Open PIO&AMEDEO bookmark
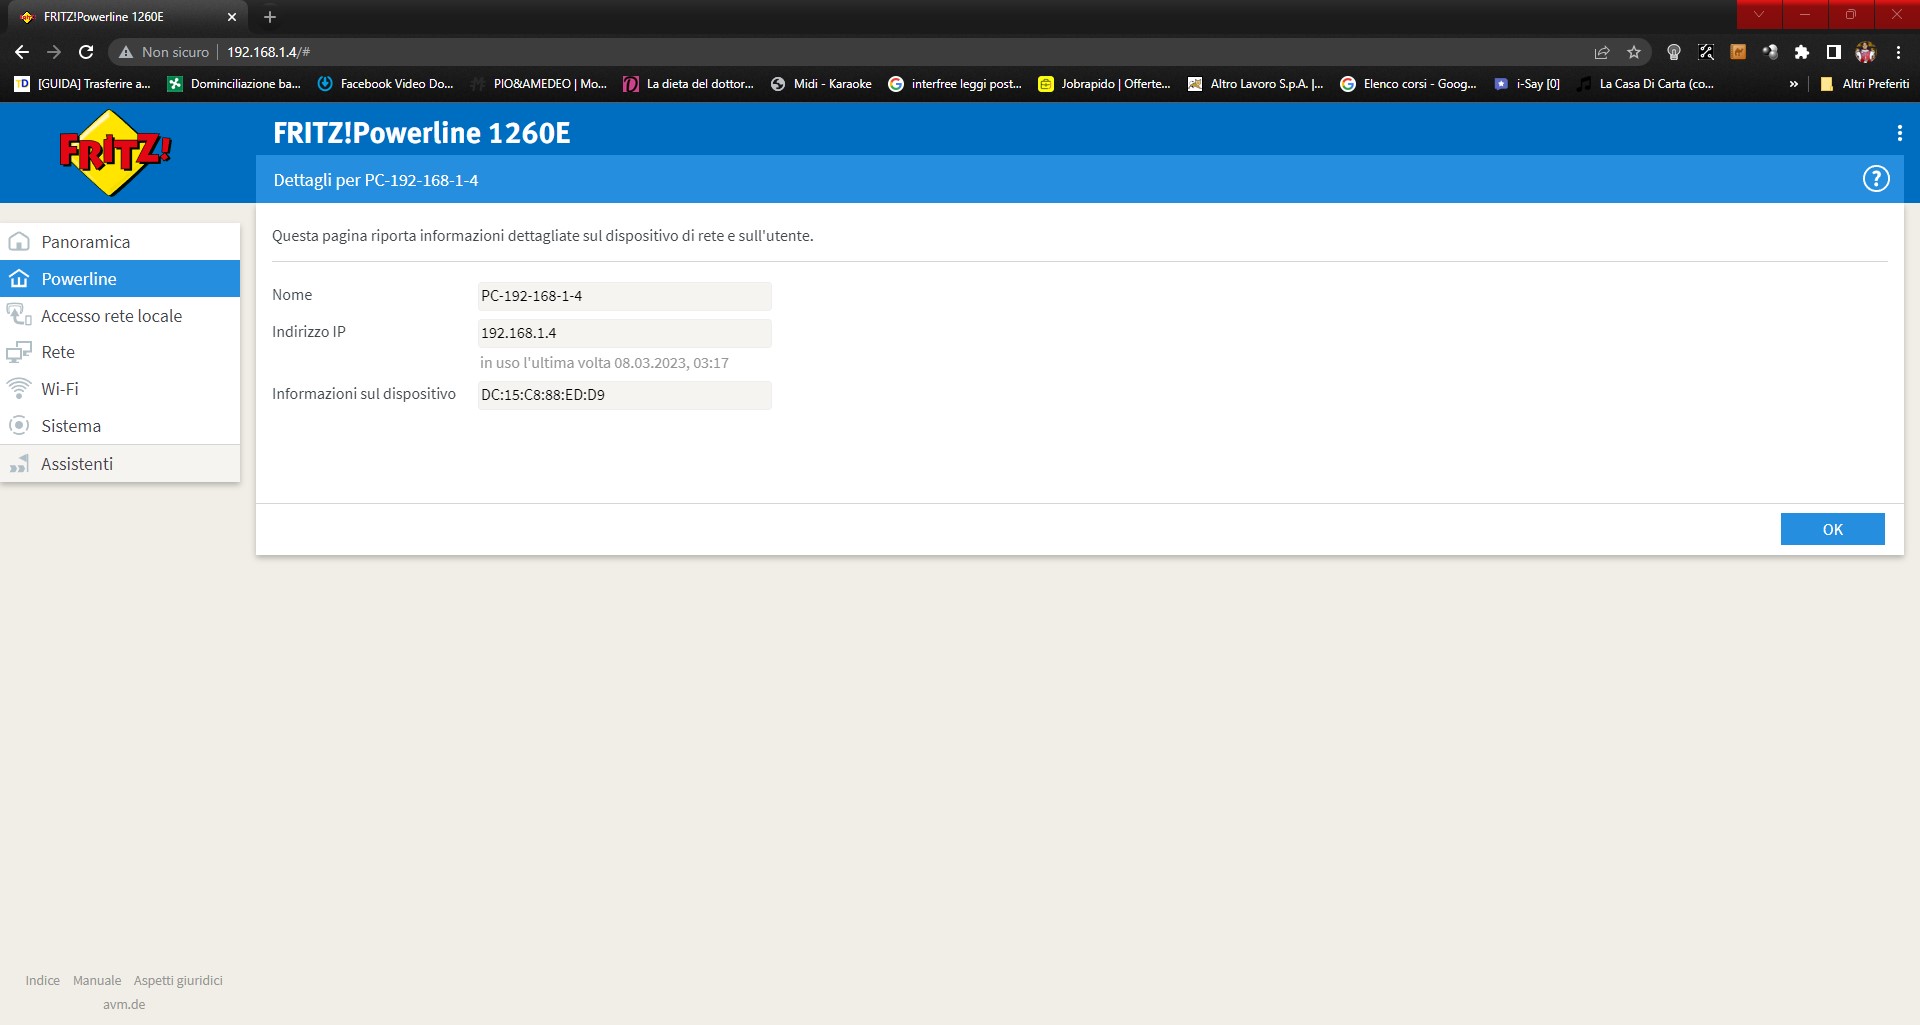 [538, 84]
